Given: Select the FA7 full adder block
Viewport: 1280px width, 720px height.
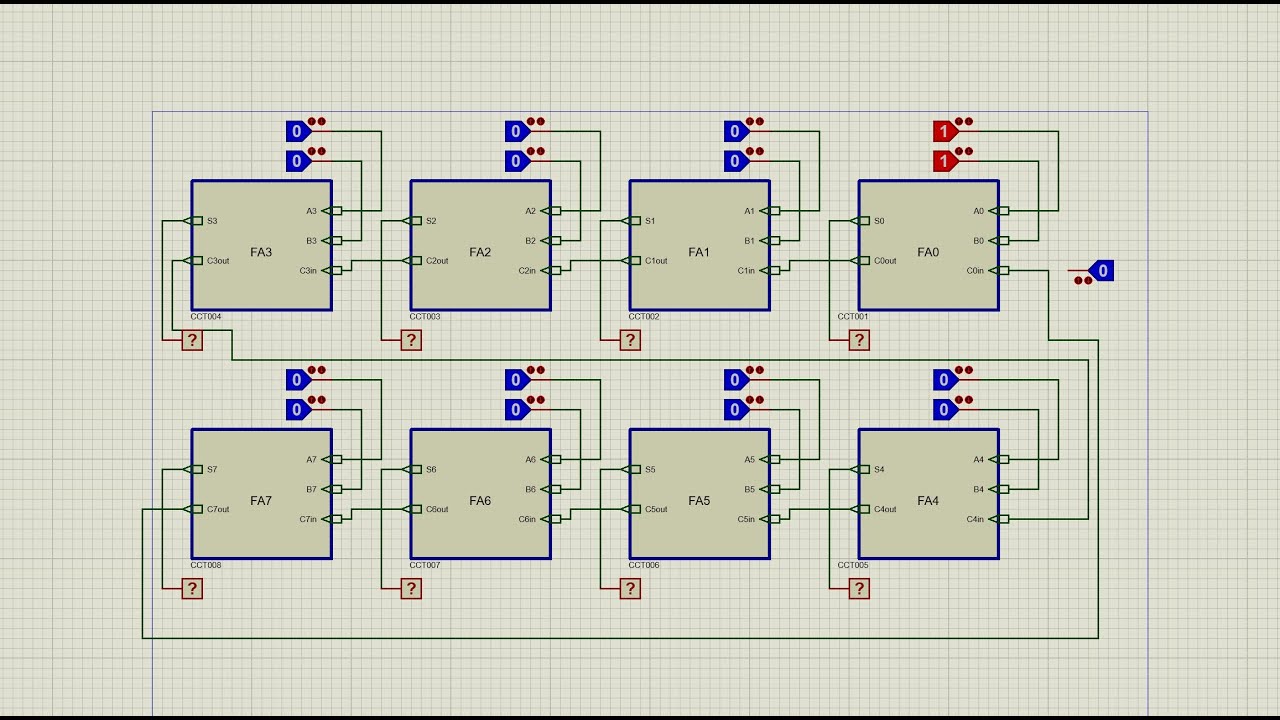Looking at the screenshot, I should (x=262, y=494).
